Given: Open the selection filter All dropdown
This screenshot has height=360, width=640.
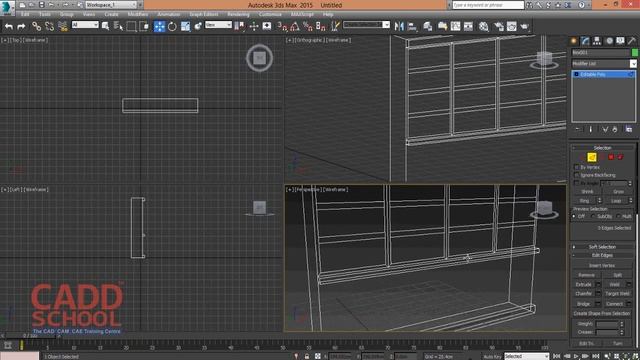Looking at the screenshot, I should tap(85, 25).
